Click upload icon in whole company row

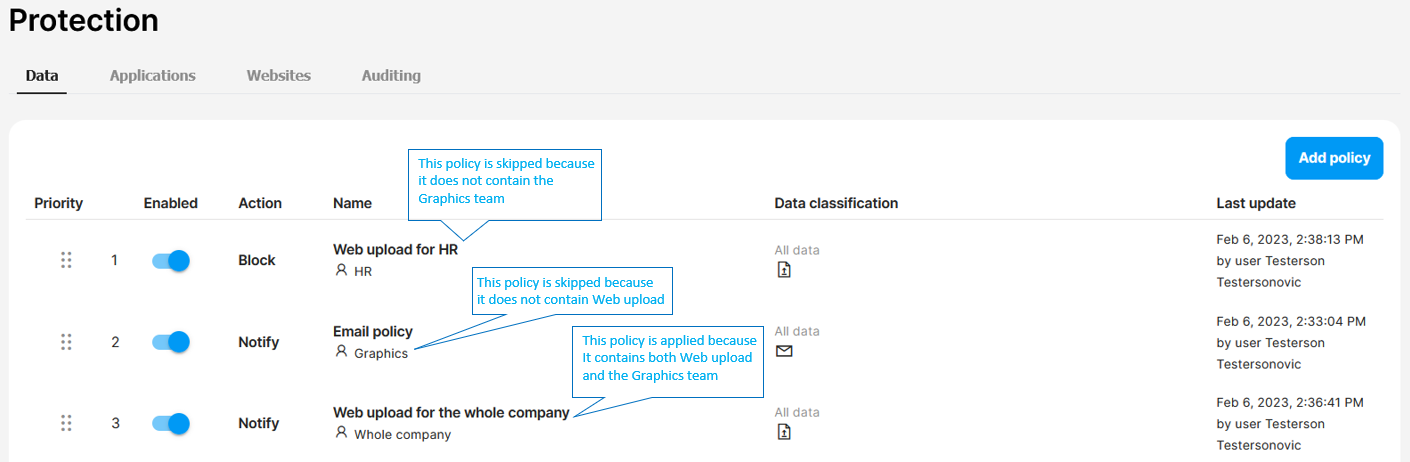click(x=784, y=432)
